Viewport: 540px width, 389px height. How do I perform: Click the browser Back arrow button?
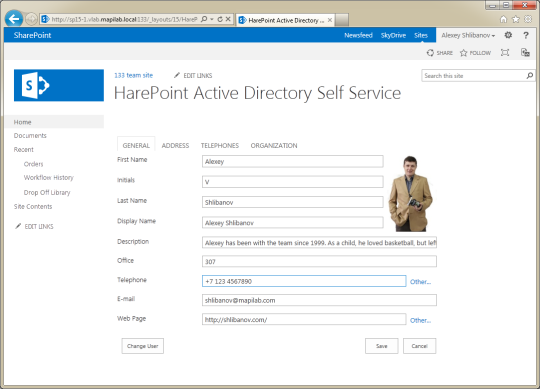pyautogui.click(x=14, y=19)
